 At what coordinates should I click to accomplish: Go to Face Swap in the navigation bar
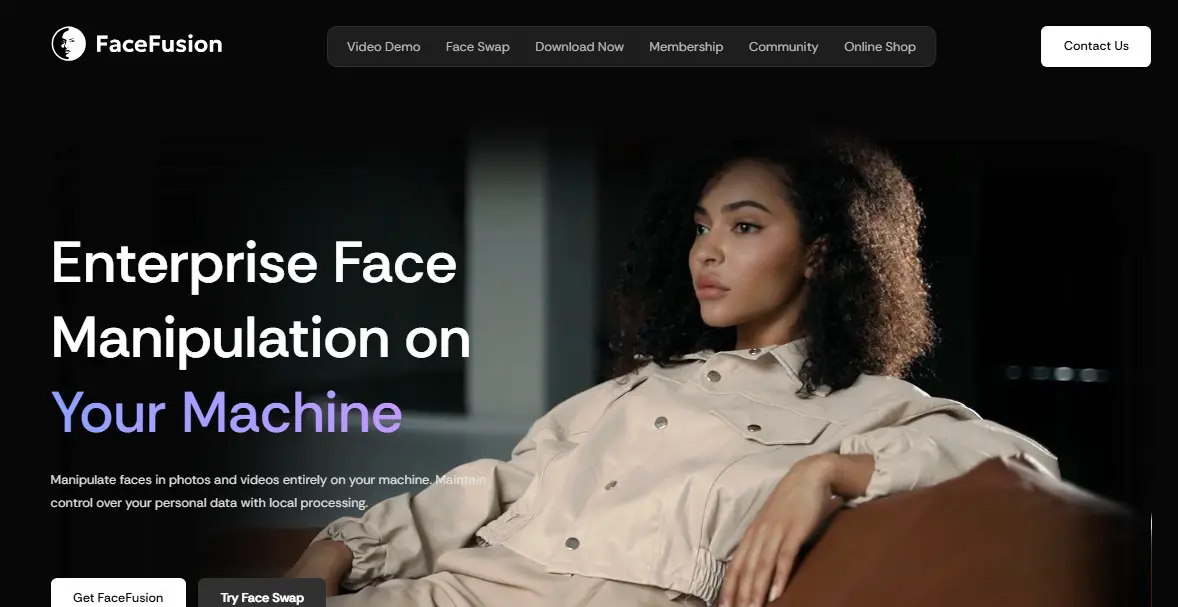point(477,47)
